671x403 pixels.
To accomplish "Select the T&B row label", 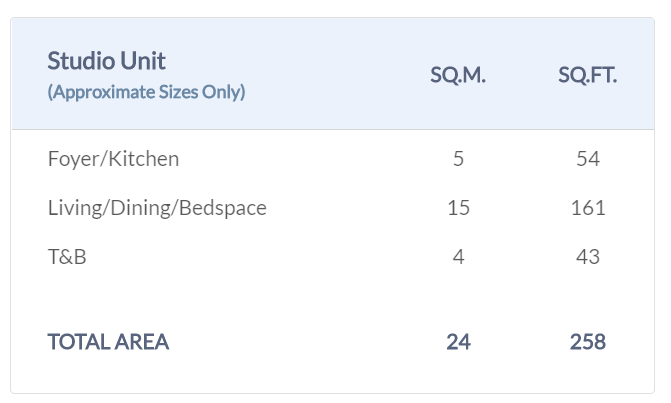I will pos(67,257).
